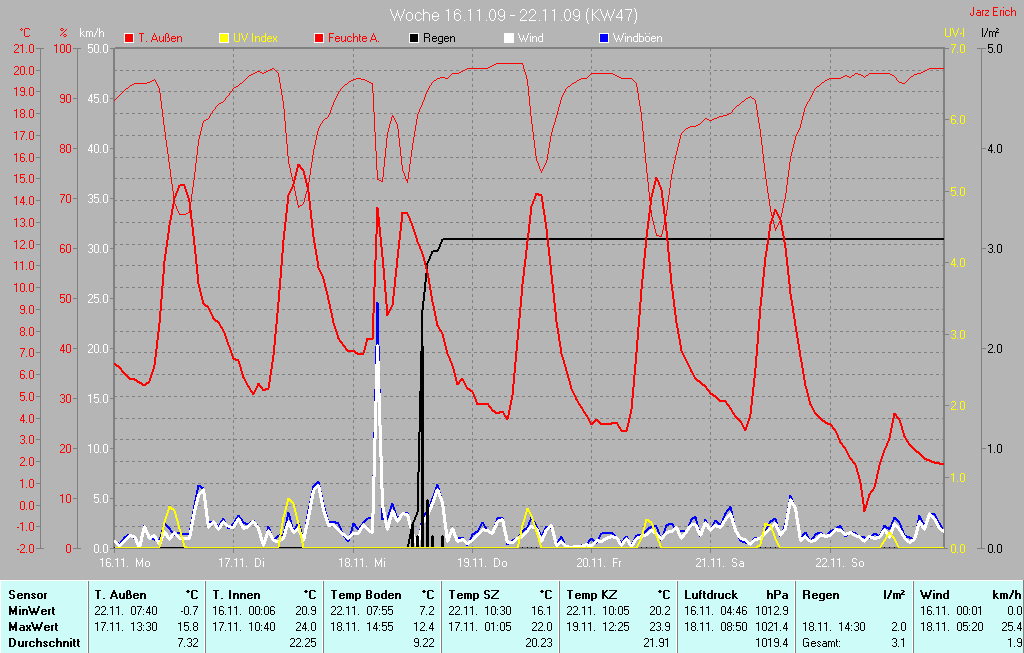Click the T. Außen maximum value 15.8
This screenshot has width=1024, height=653.
pyautogui.click(x=188, y=627)
